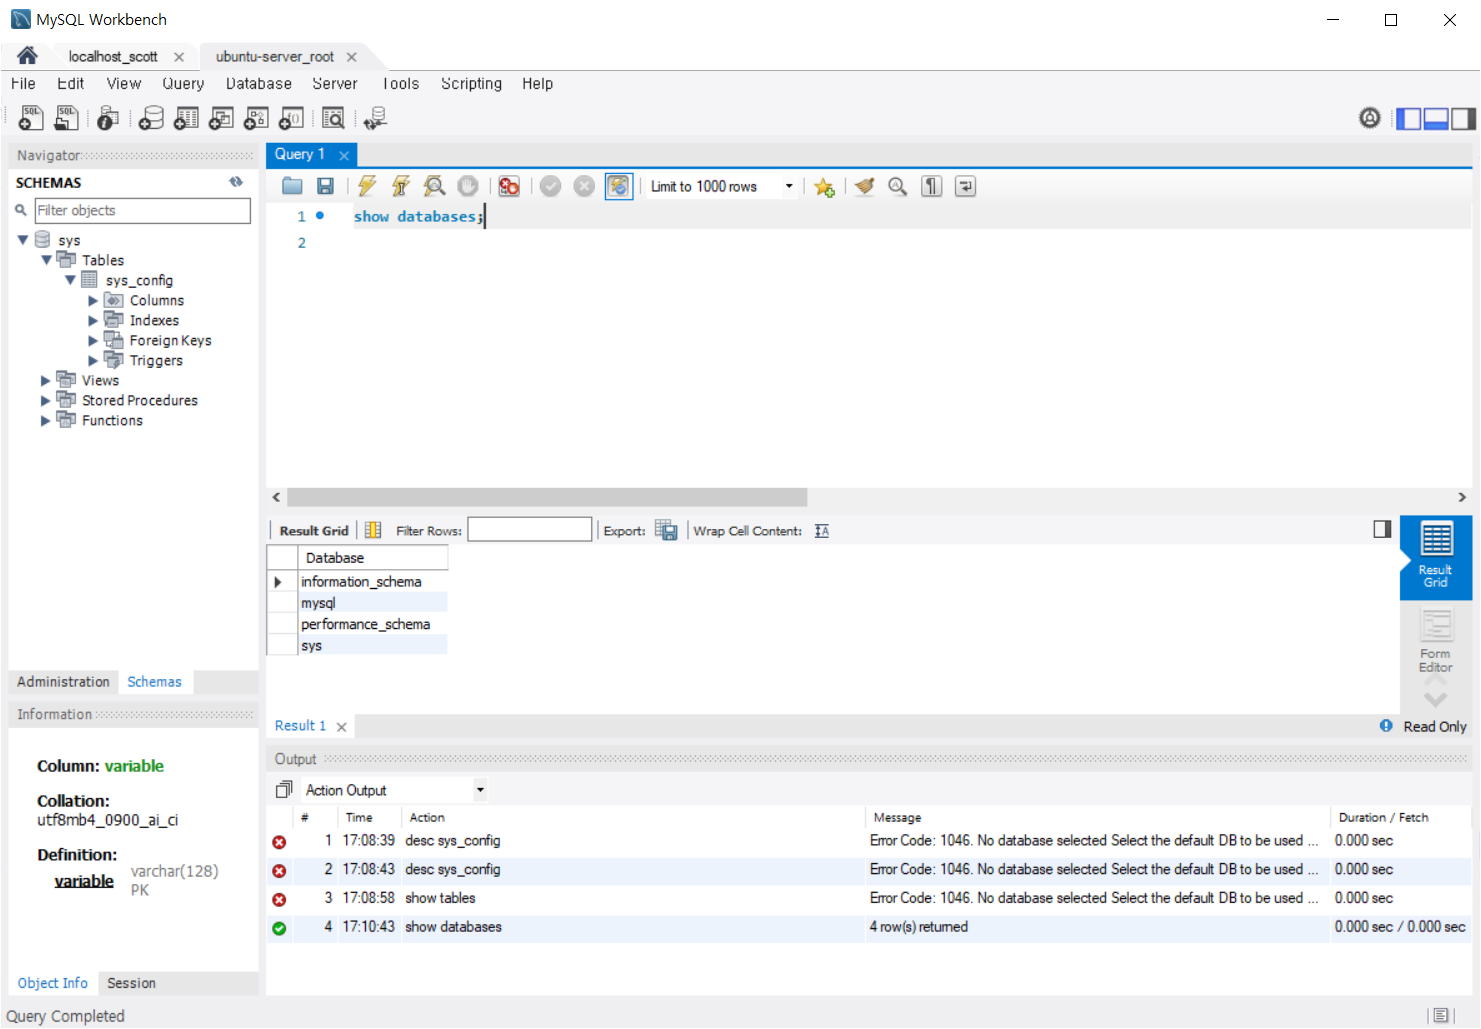The height and width of the screenshot is (1029, 1481).
Task: Click the Filter Rows input field
Action: pos(530,530)
